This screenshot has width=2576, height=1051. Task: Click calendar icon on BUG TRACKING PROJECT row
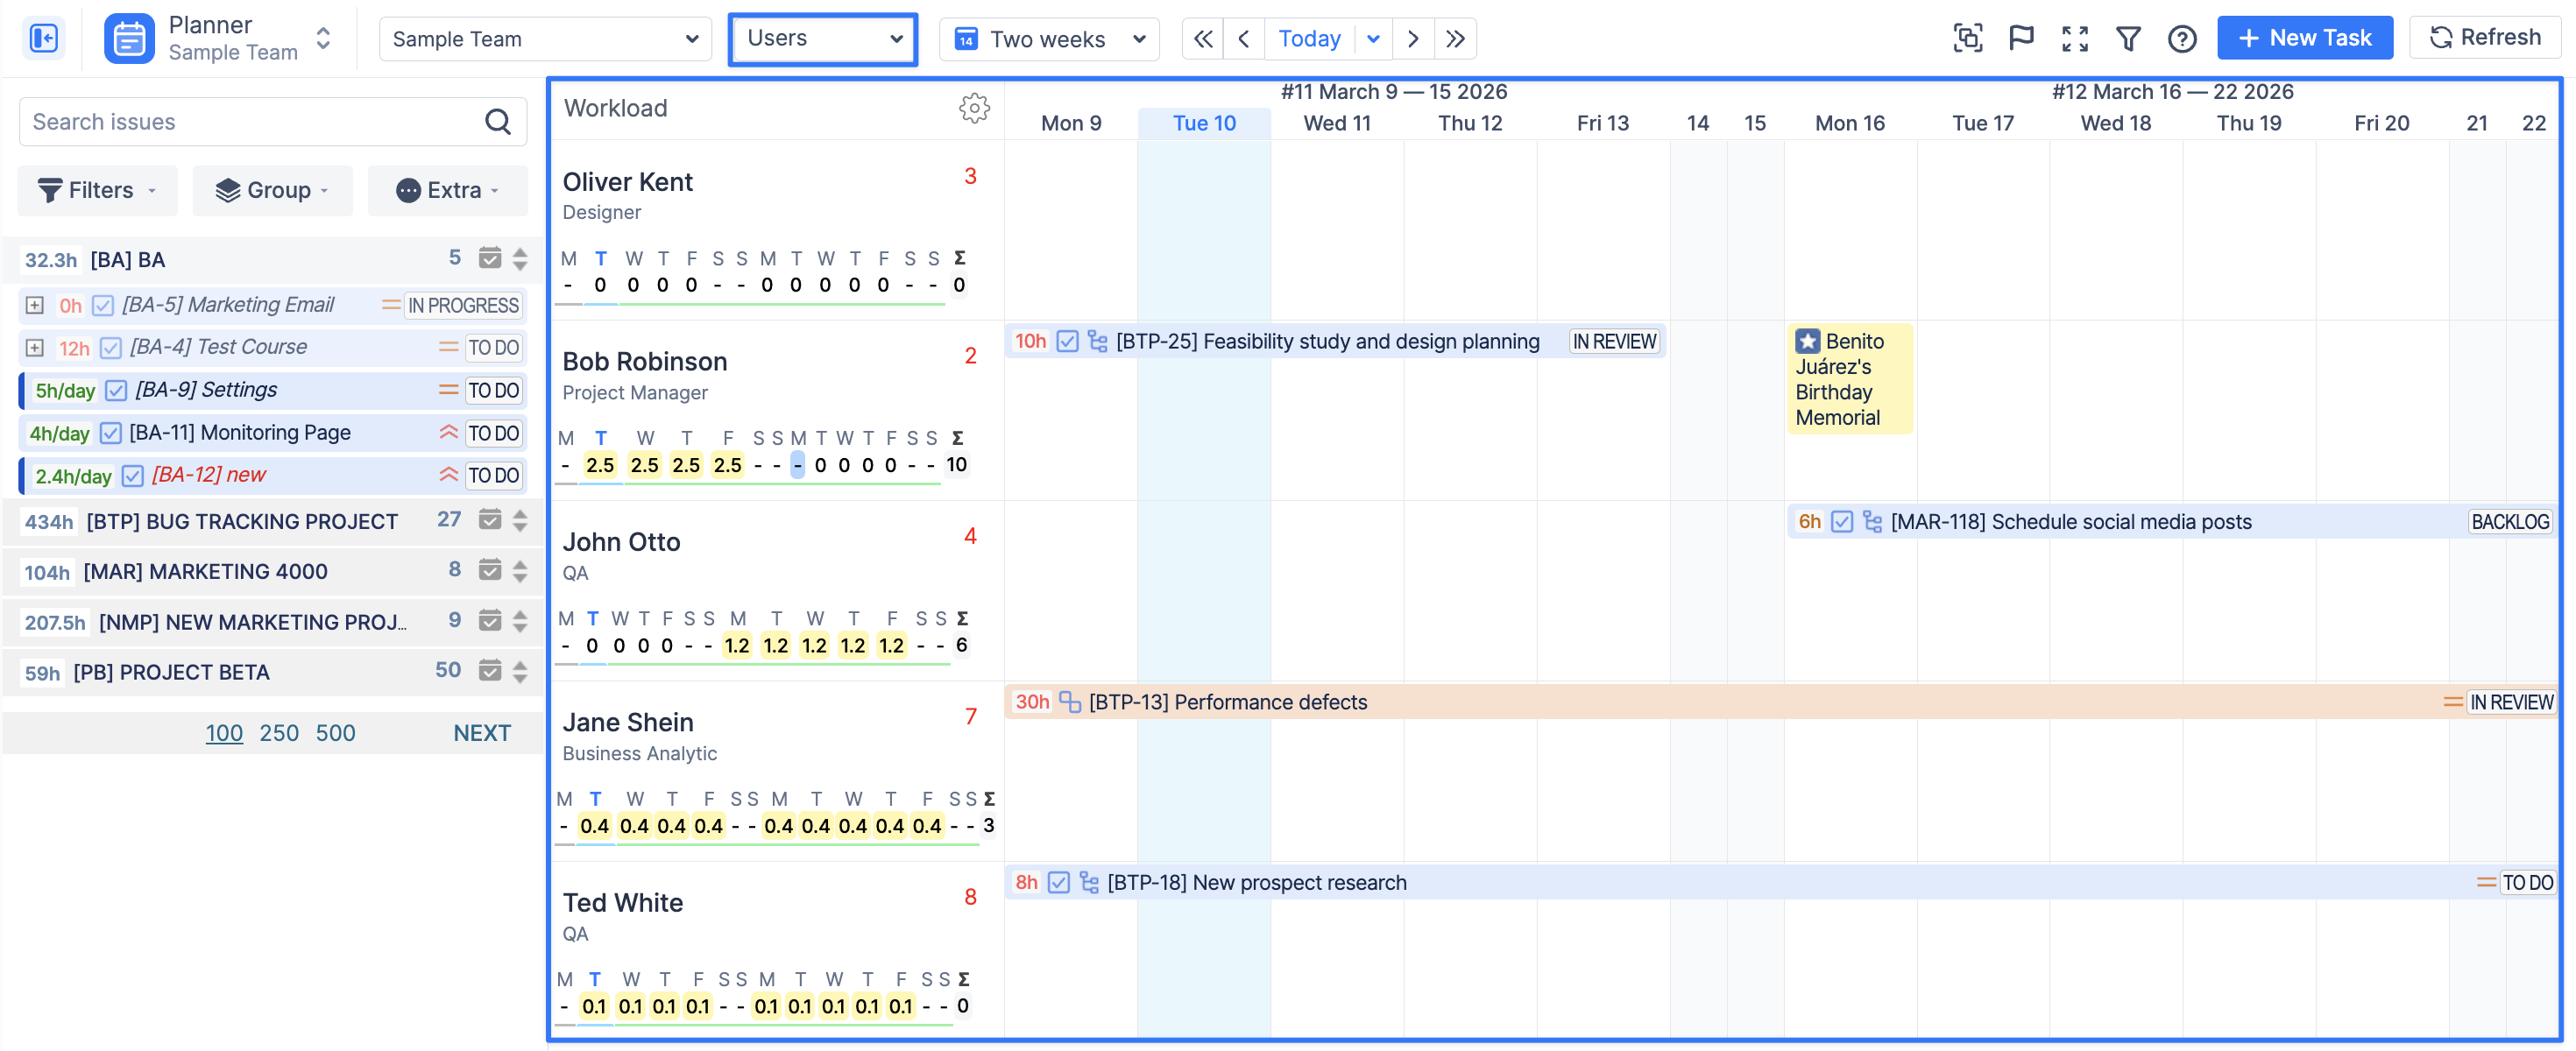pos(489,520)
